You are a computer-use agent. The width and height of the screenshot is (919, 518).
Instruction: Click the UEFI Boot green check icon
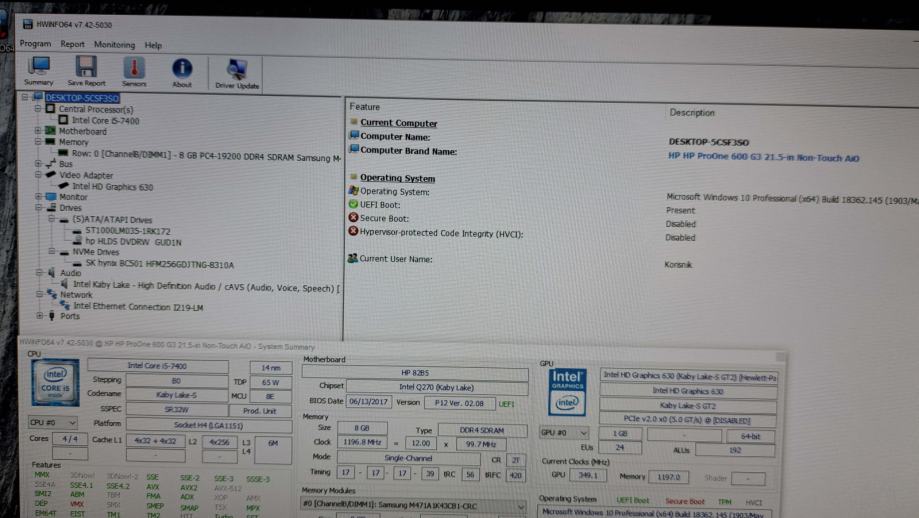click(x=353, y=204)
